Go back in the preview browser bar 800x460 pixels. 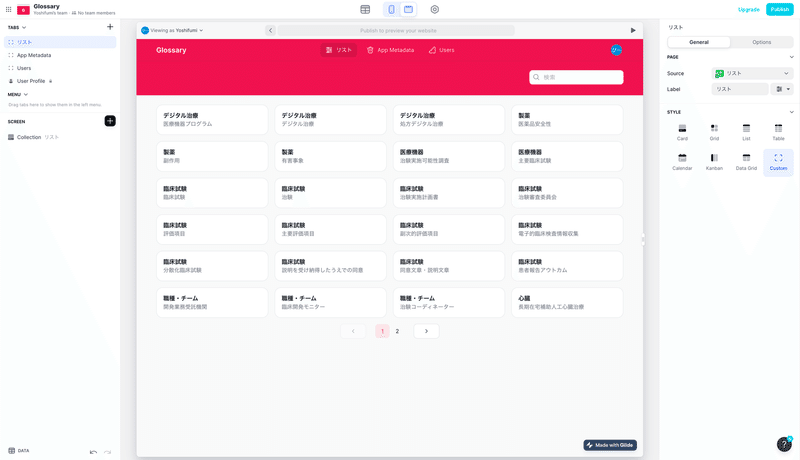pos(270,31)
